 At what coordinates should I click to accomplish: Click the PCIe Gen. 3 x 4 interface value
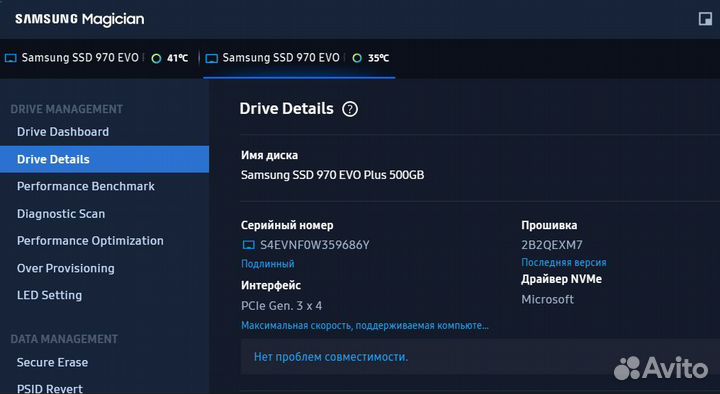tap(281, 306)
